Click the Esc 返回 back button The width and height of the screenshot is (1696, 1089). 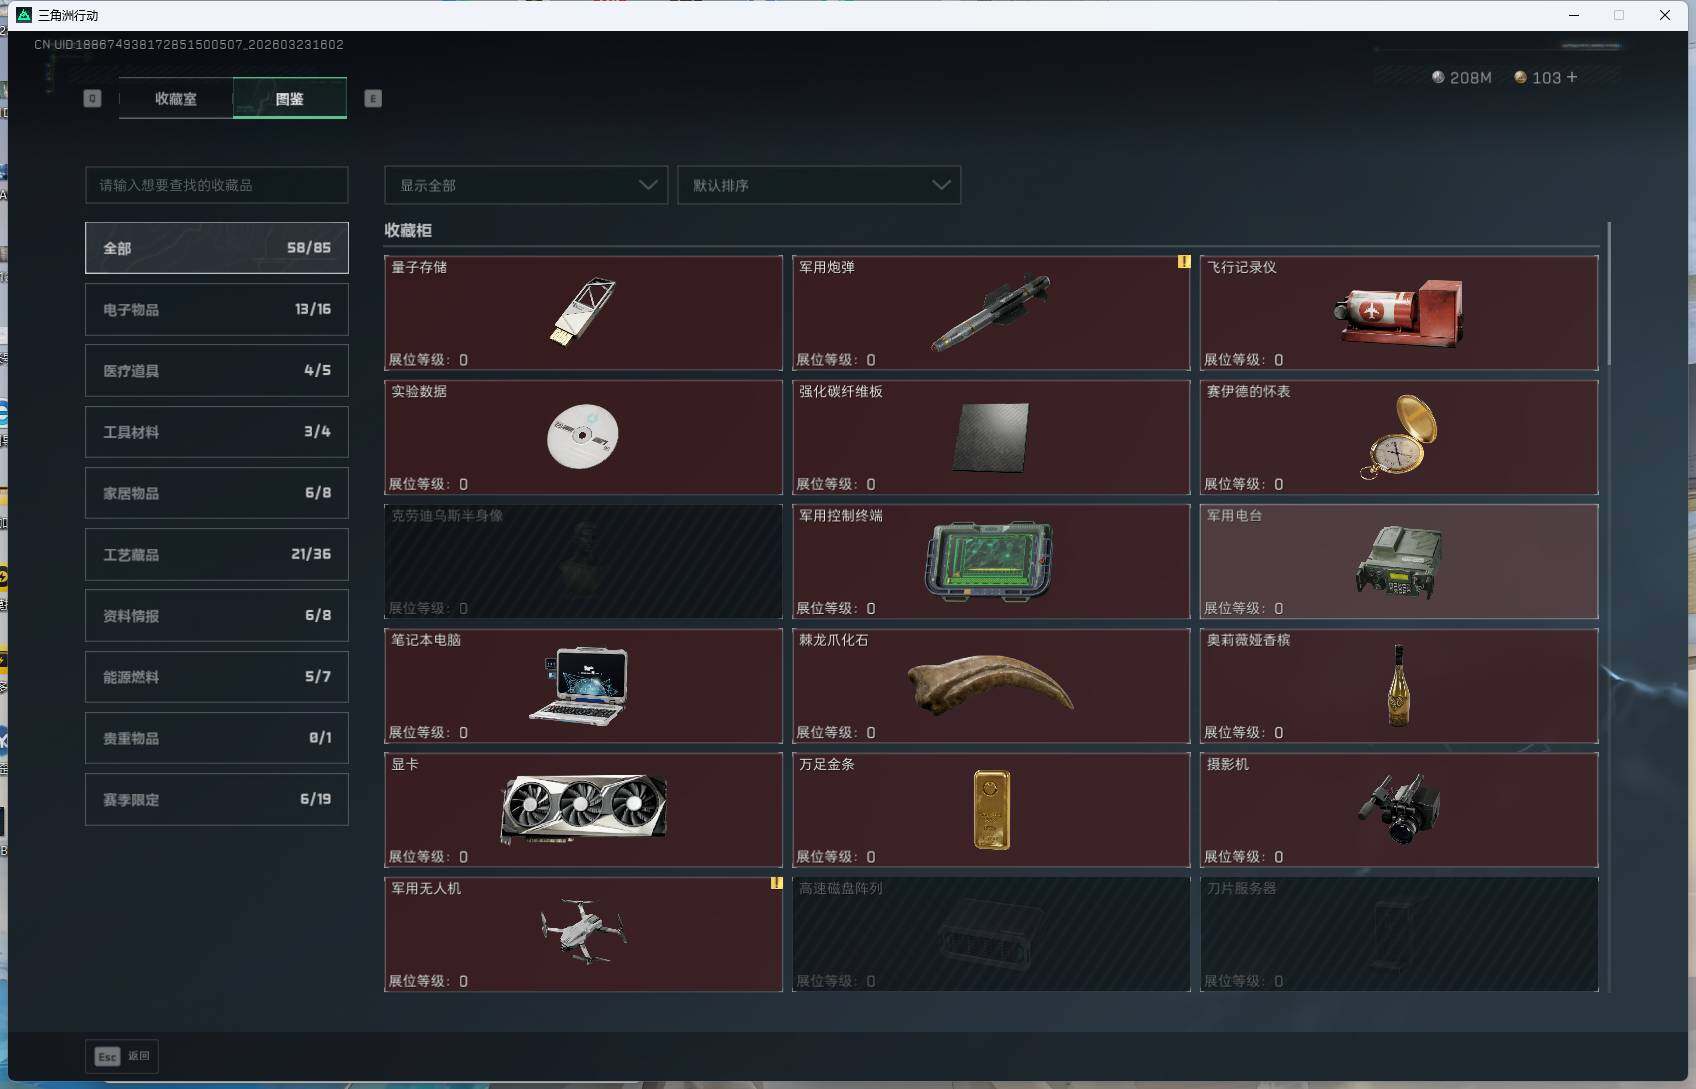[x=122, y=1056]
